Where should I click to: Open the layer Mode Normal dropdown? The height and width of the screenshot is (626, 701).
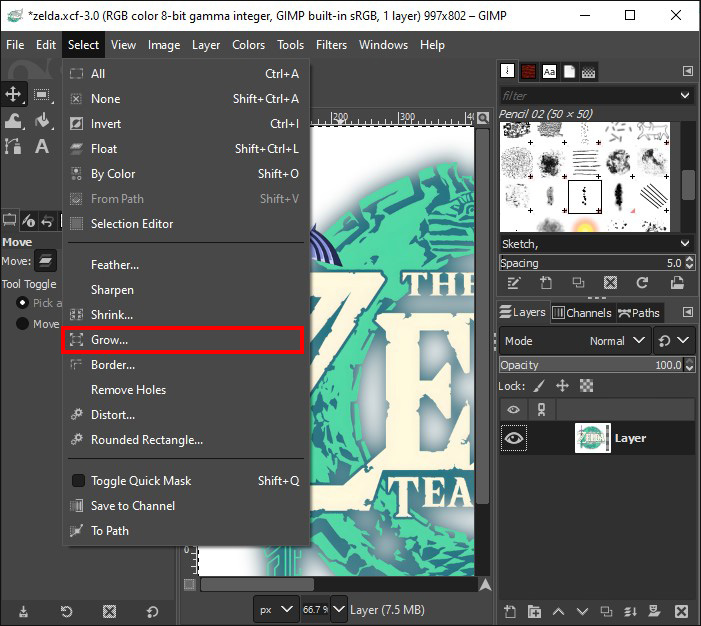[x=575, y=341]
